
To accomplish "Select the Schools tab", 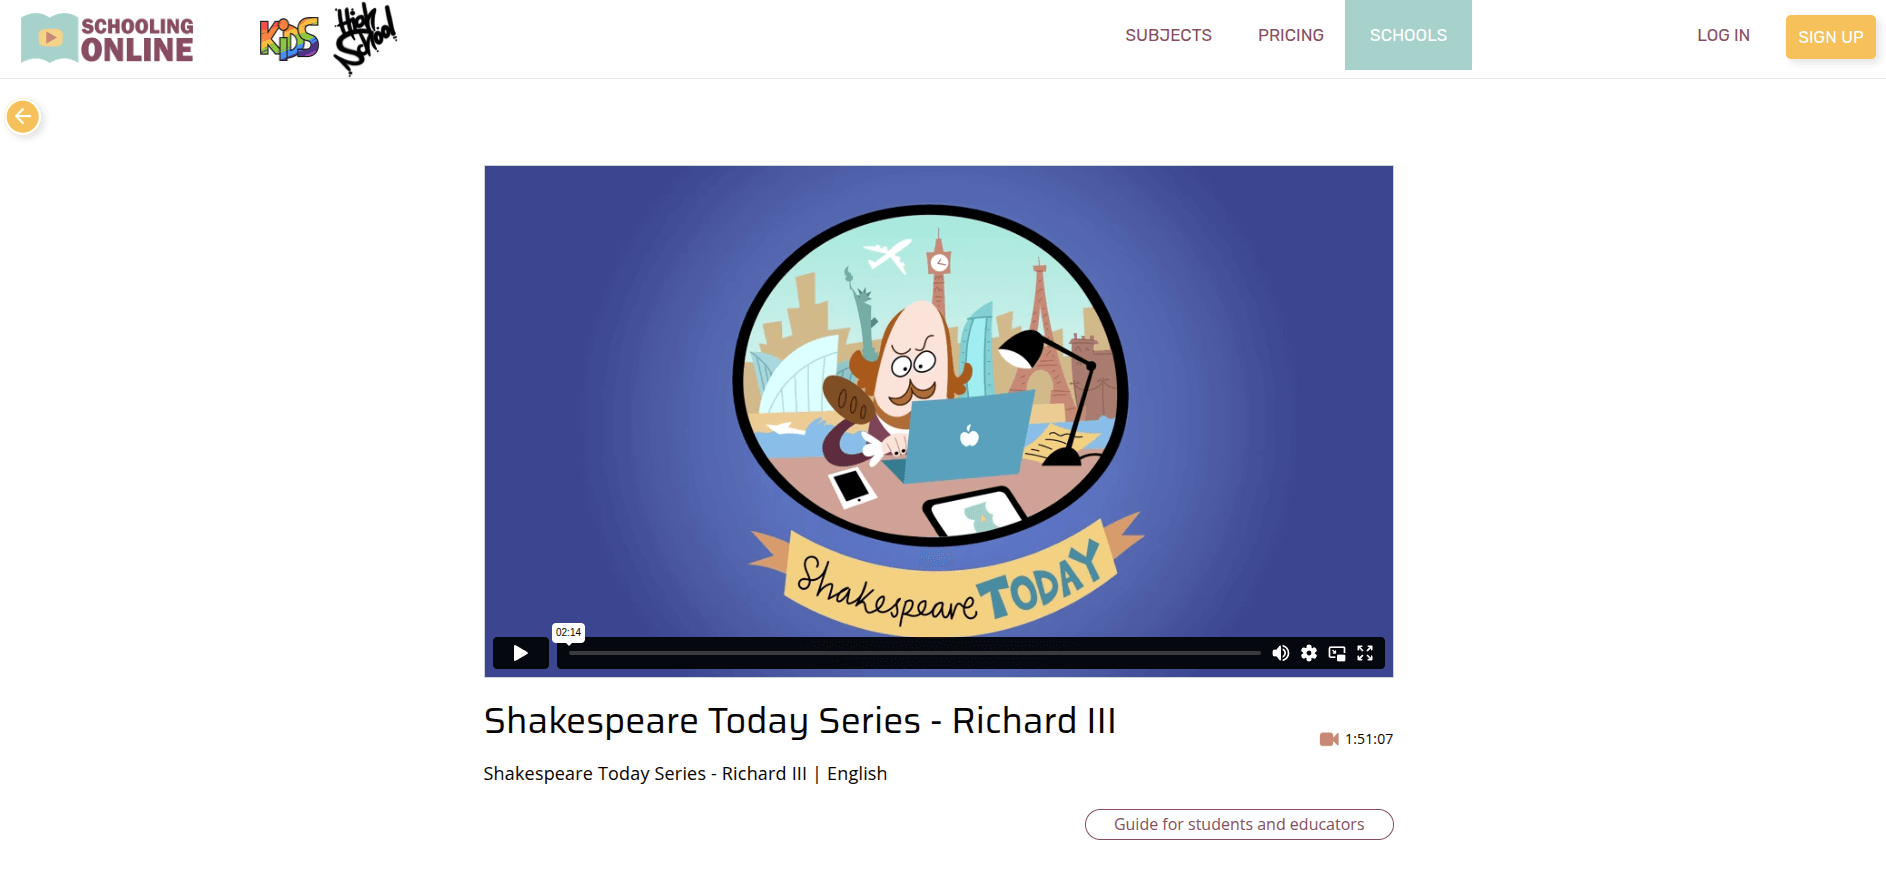I will coord(1408,35).
